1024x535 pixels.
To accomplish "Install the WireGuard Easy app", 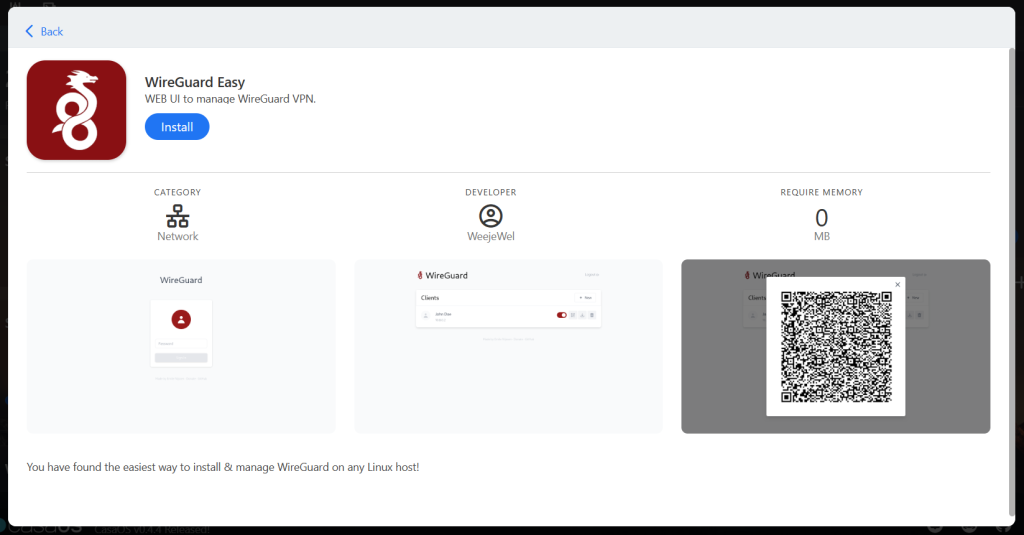I will click(x=177, y=127).
